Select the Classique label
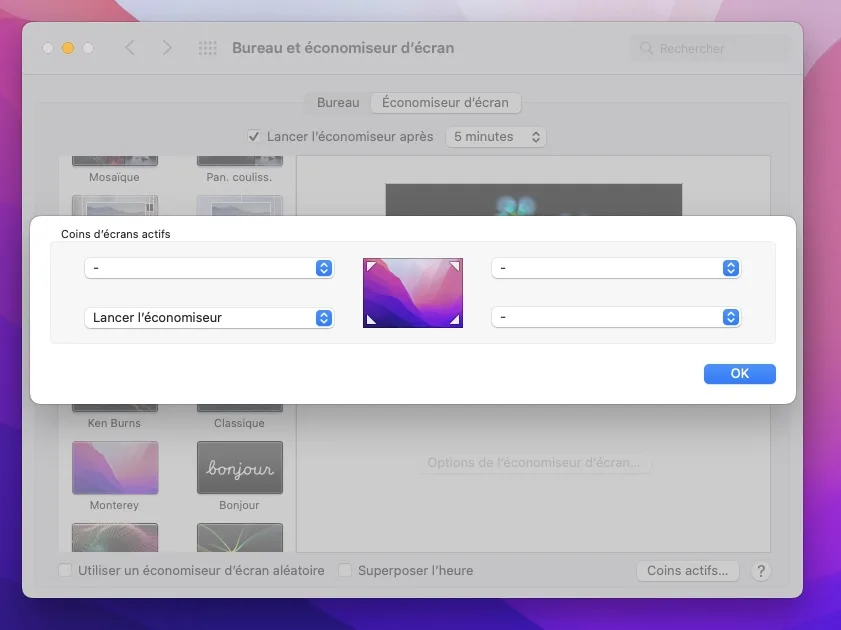 (x=239, y=423)
